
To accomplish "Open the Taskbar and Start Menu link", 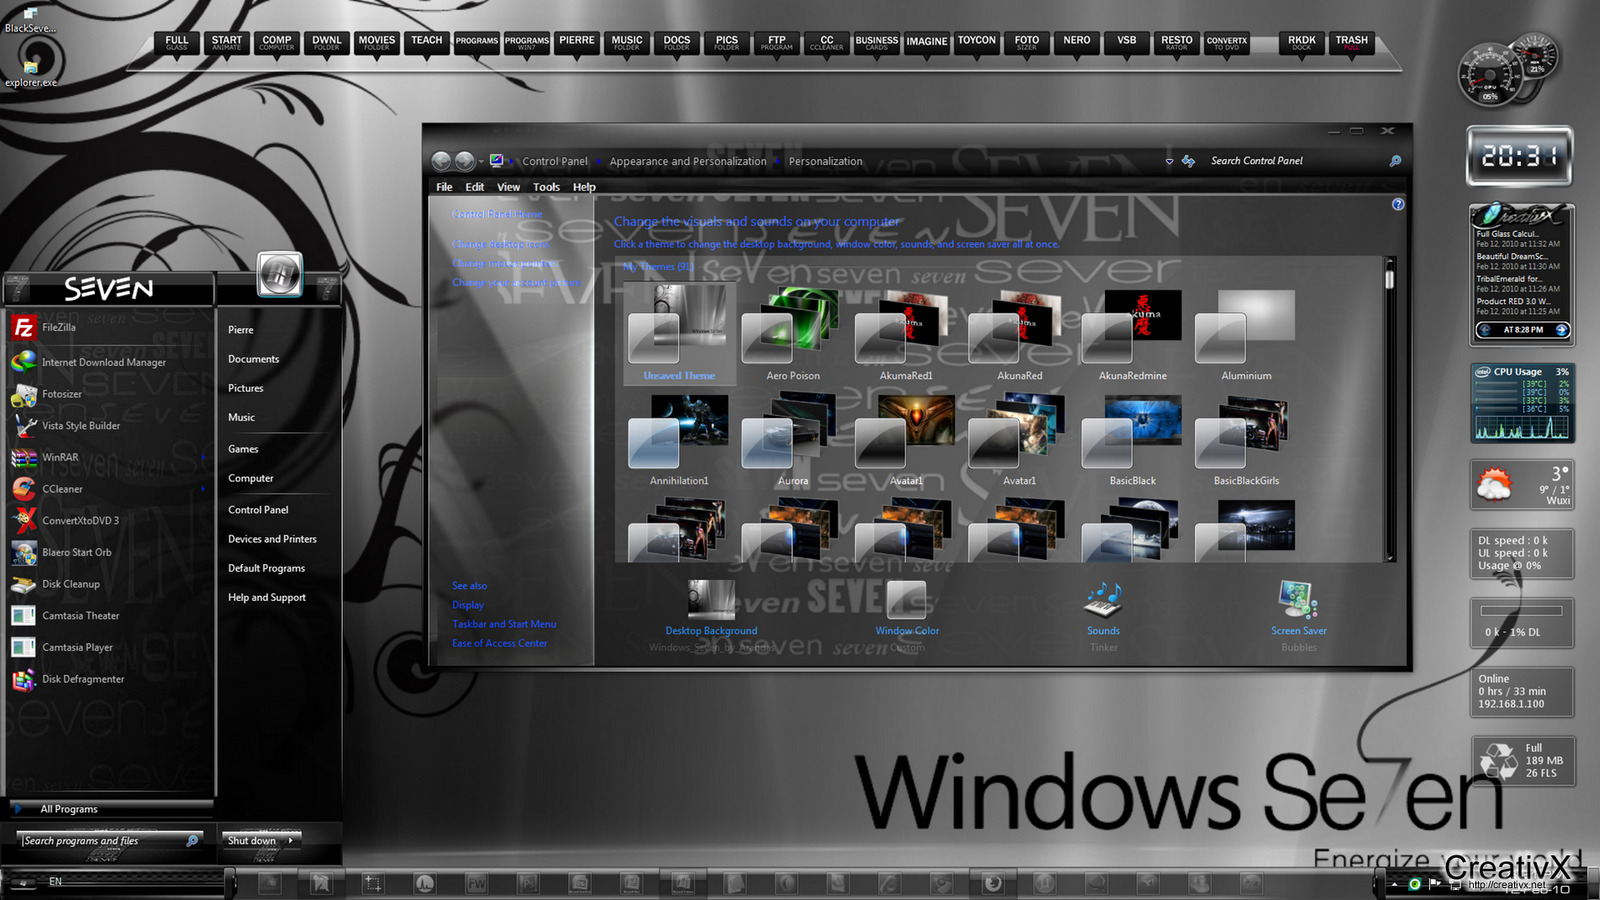I will tap(504, 624).
